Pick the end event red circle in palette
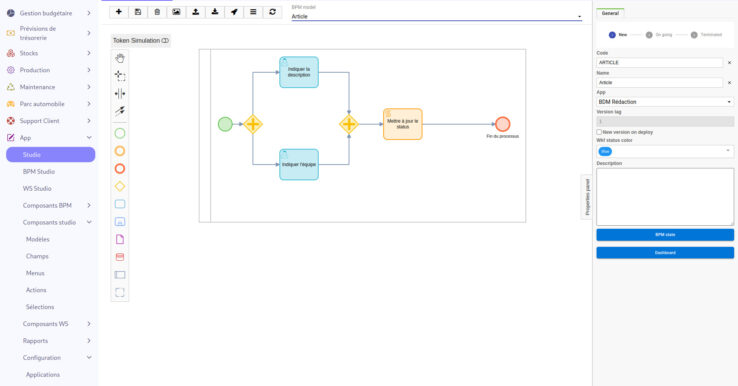Image resolution: width=738 pixels, height=386 pixels. click(120, 169)
